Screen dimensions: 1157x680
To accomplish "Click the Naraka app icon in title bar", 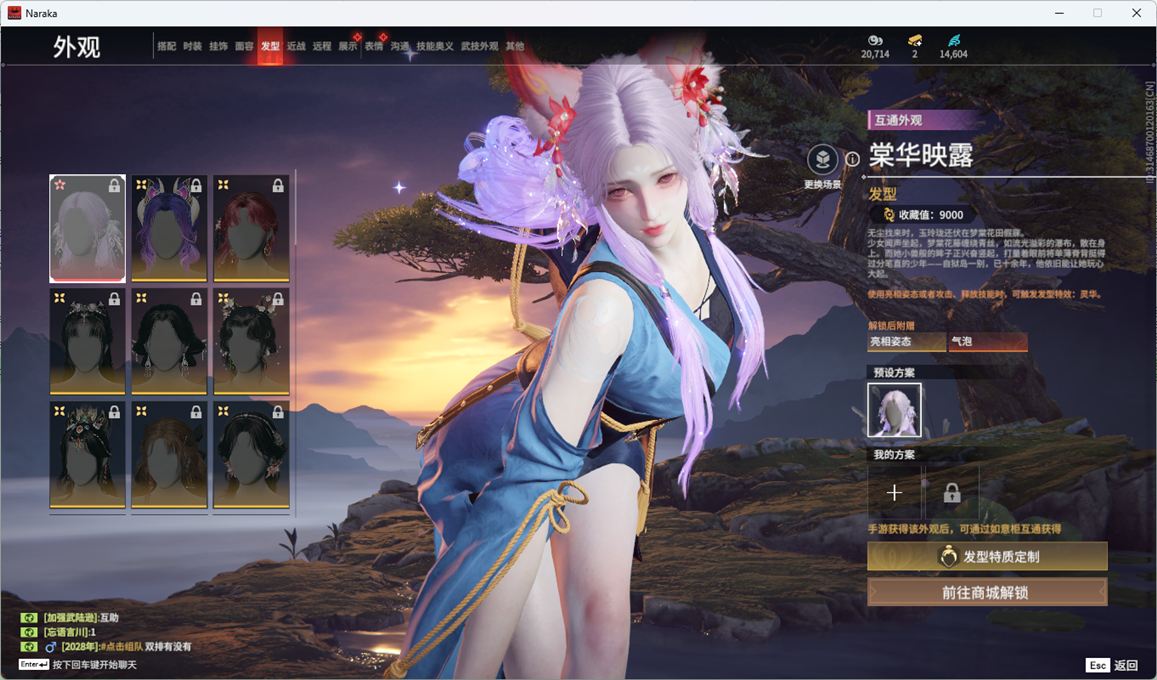I will pyautogui.click(x=14, y=13).
